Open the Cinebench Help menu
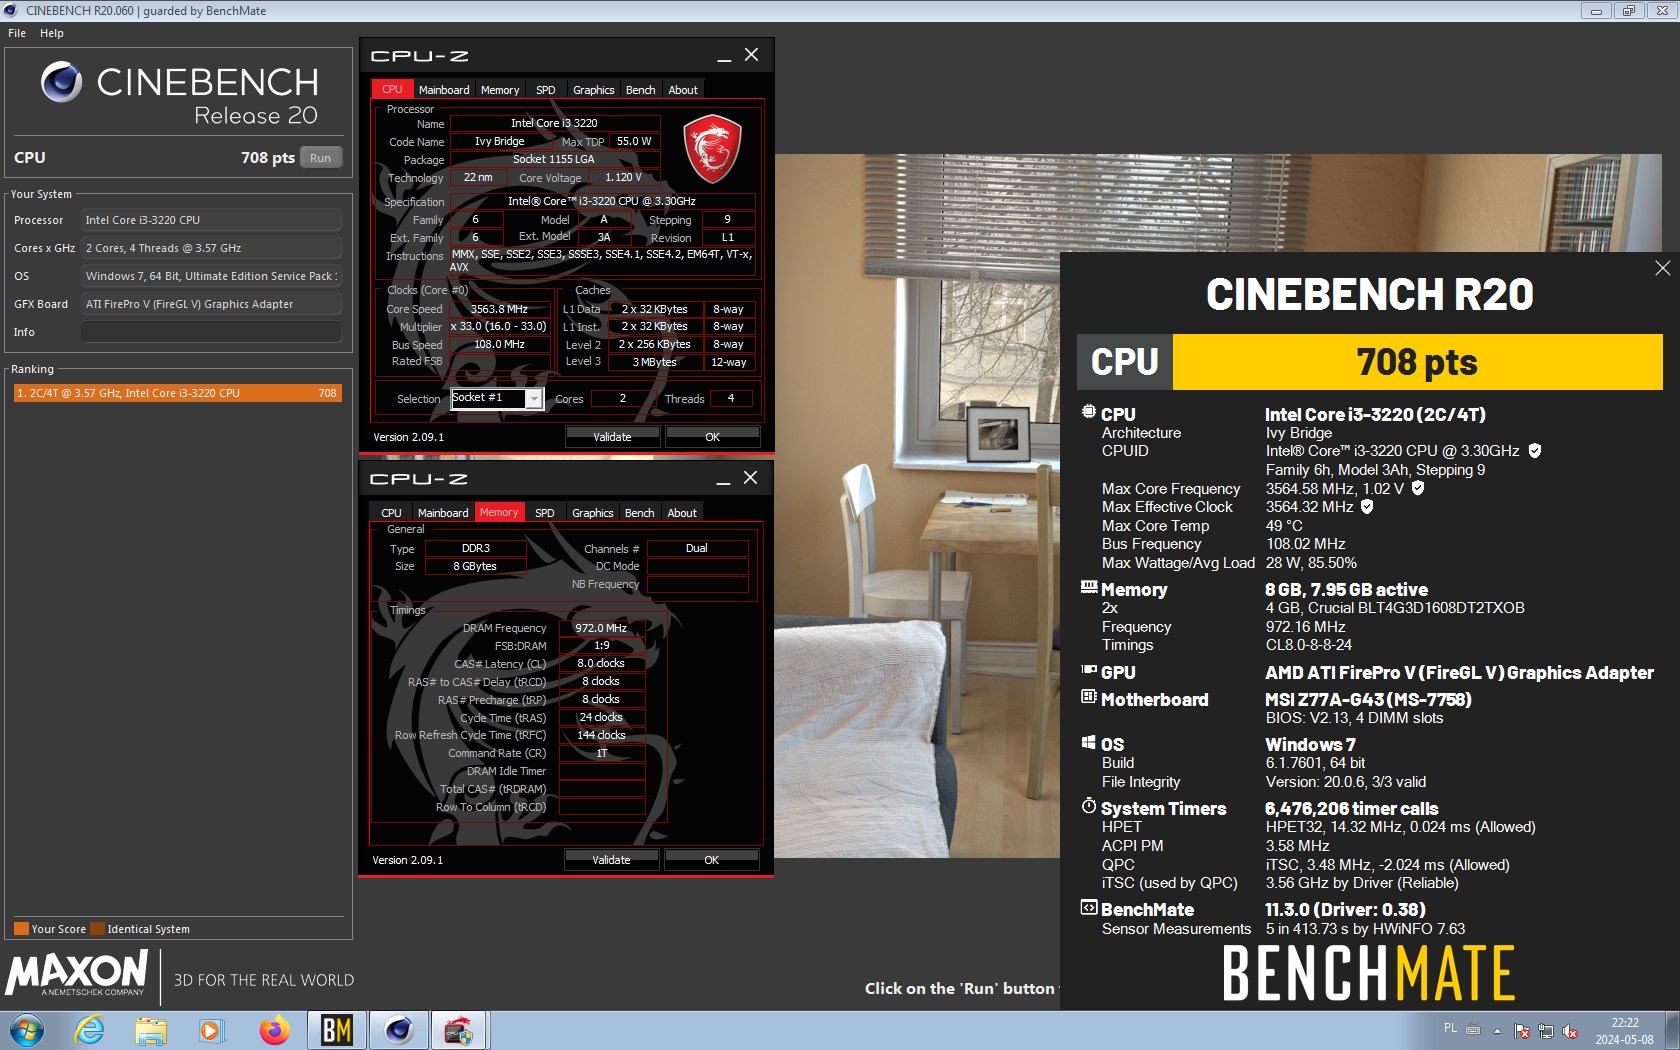 click(52, 33)
